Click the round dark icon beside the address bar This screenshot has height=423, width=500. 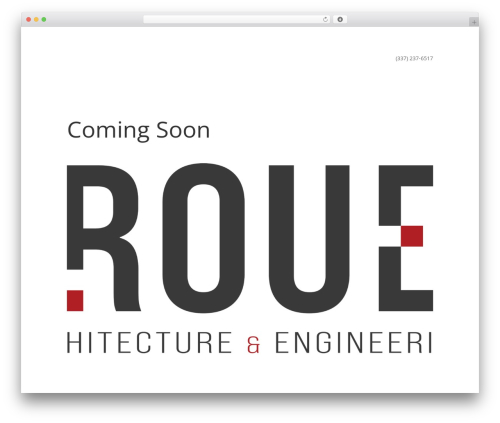(x=340, y=20)
